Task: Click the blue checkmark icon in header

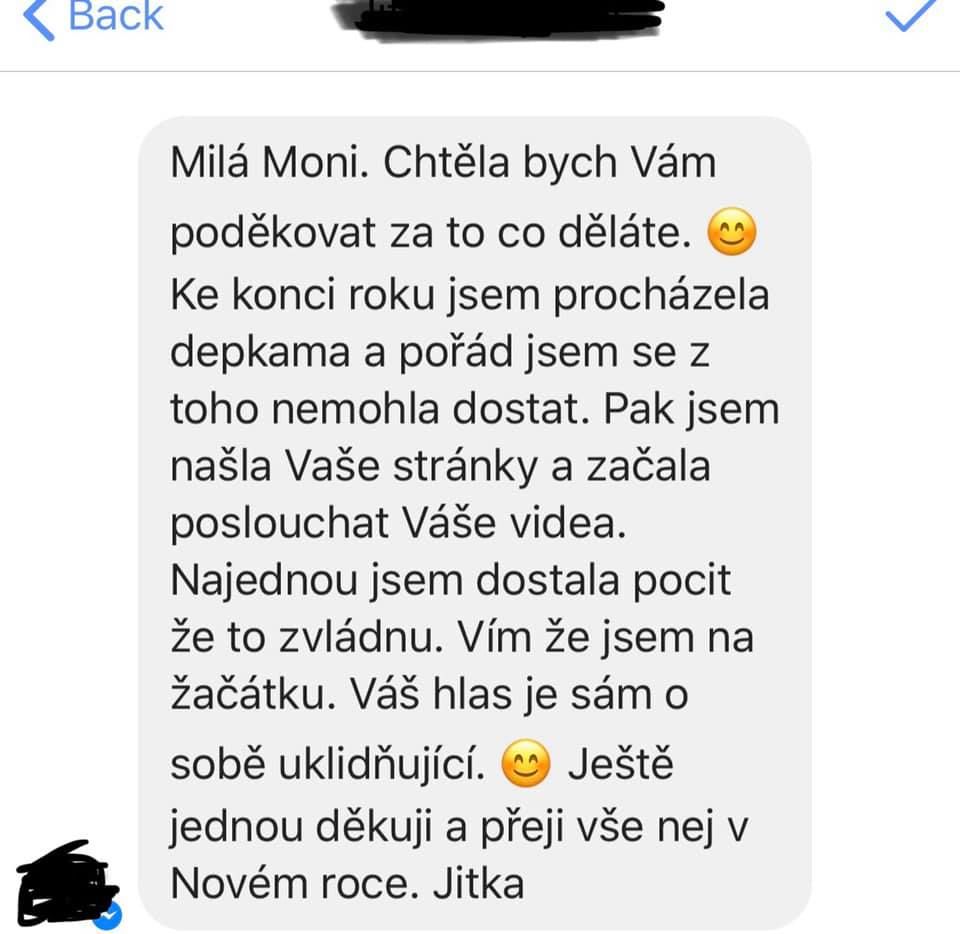Action: [910, 15]
